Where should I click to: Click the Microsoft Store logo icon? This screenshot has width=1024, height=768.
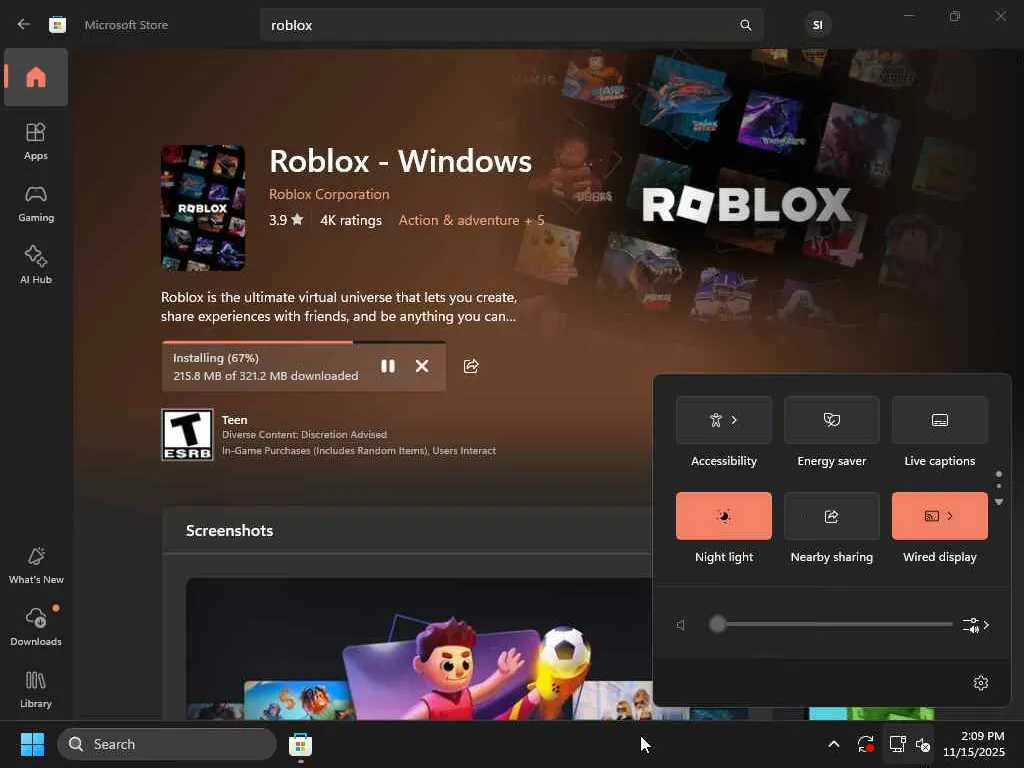coord(57,25)
